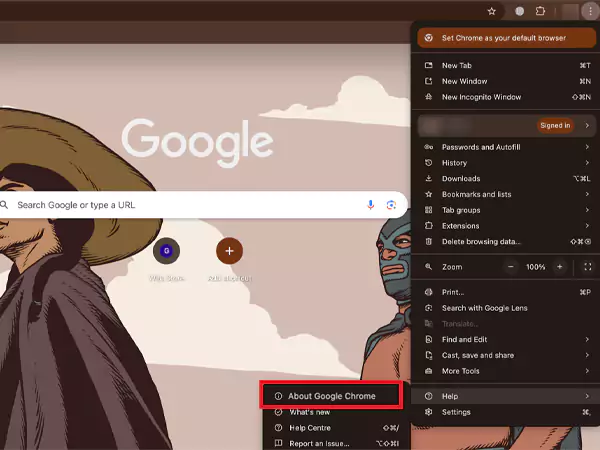Click About Google Chrome in Help submenu
The height and width of the screenshot is (450, 600).
point(331,396)
